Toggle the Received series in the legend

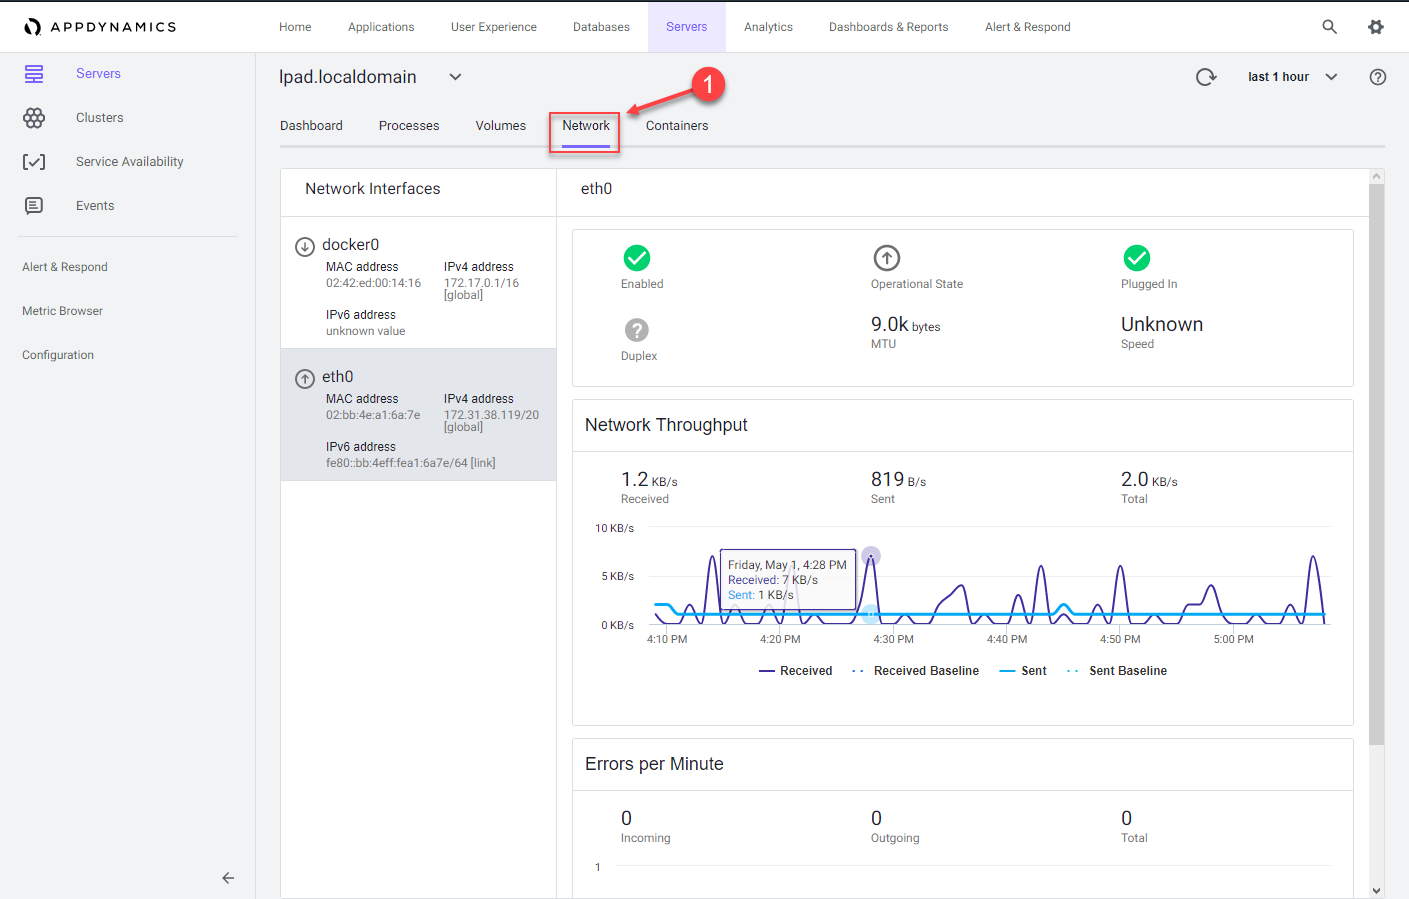[796, 671]
